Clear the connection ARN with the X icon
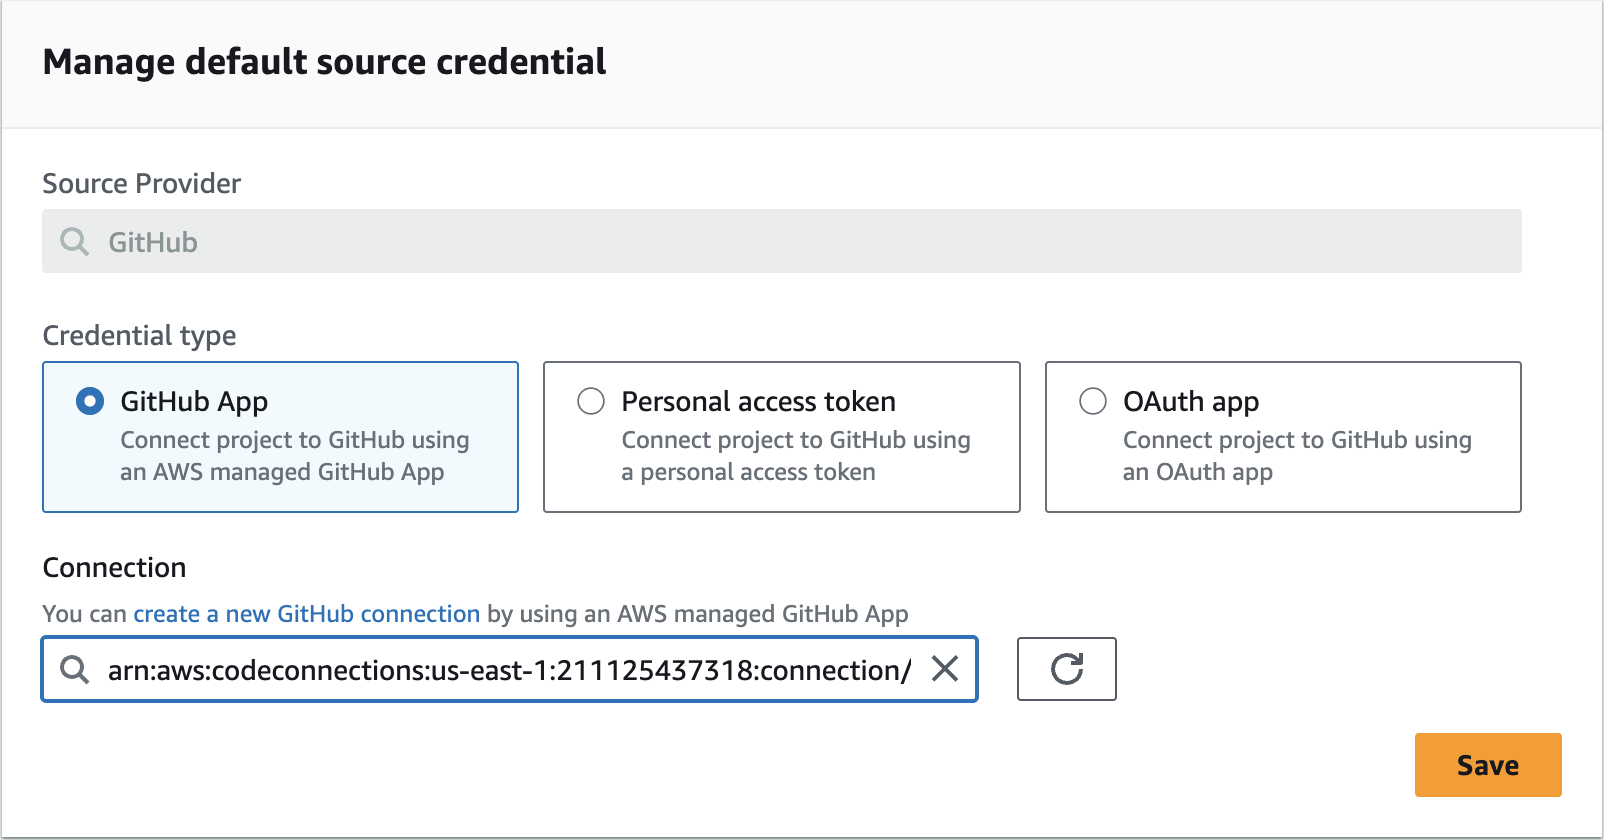Viewport: 1604px width, 840px height. pyautogui.click(x=945, y=669)
